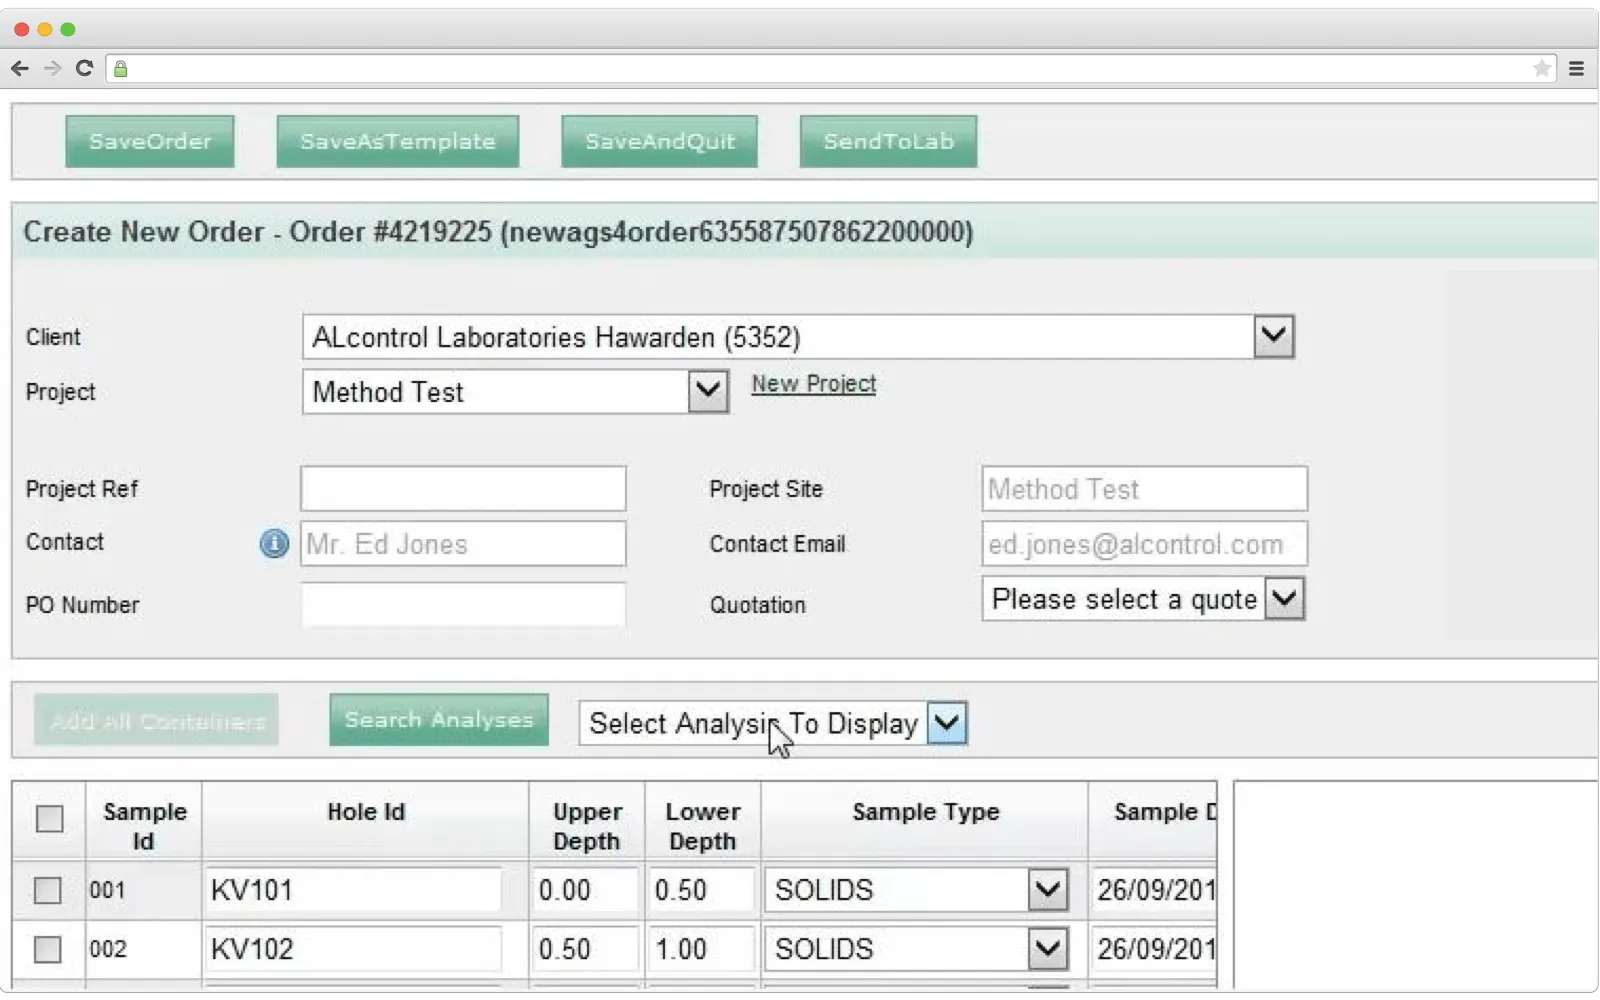Click the SendToLab button
The image size is (1600, 1000).
888,141
